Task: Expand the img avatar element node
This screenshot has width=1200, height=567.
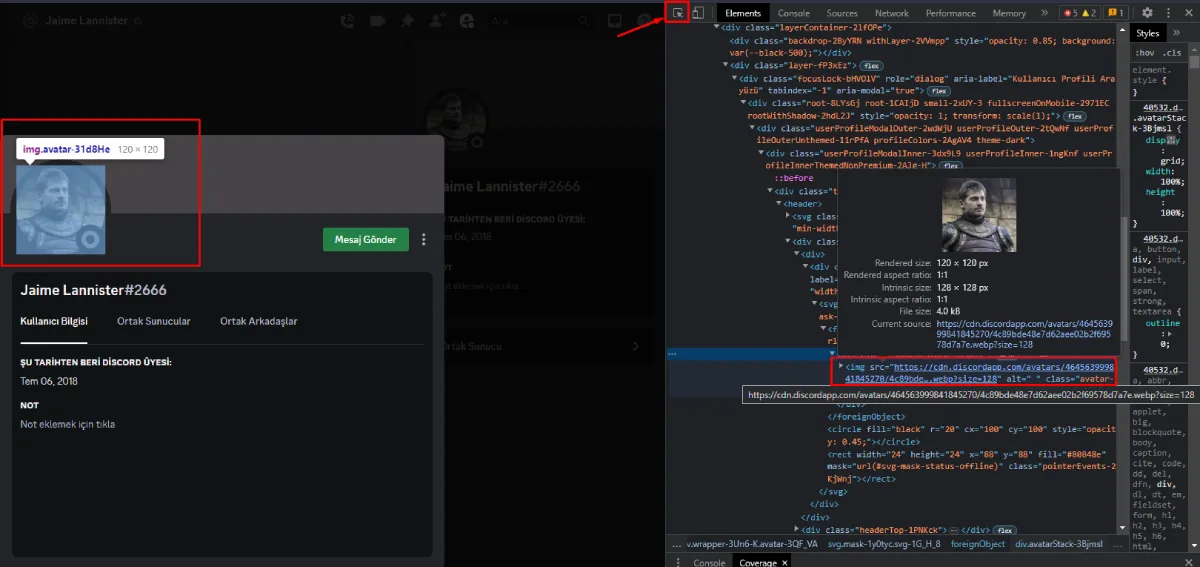Action: 840,367
